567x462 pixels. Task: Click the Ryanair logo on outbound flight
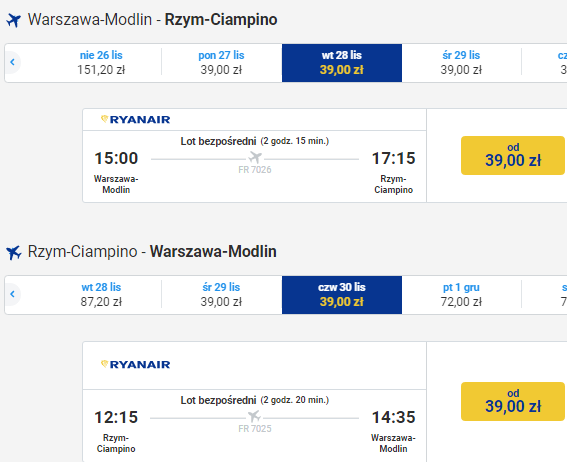135,119
